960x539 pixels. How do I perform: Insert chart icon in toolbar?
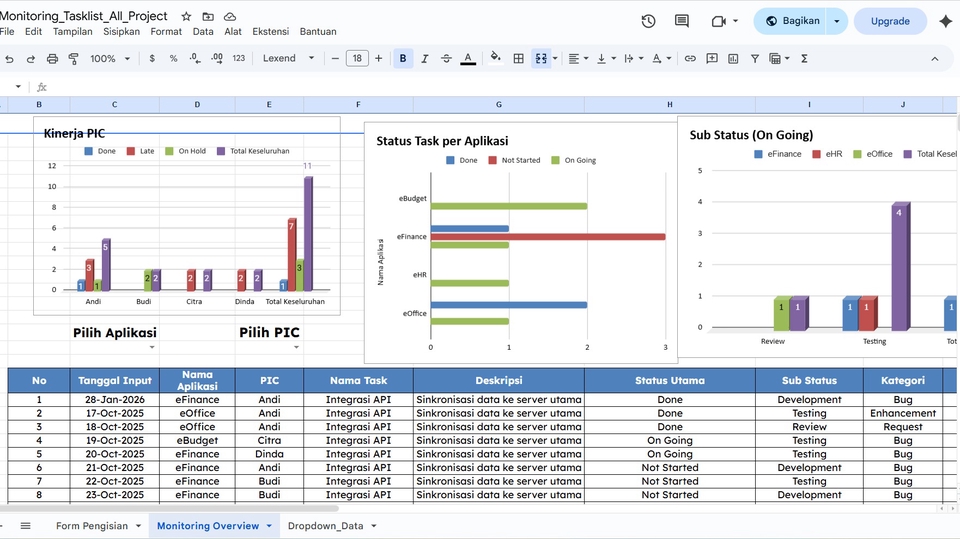coord(733,58)
